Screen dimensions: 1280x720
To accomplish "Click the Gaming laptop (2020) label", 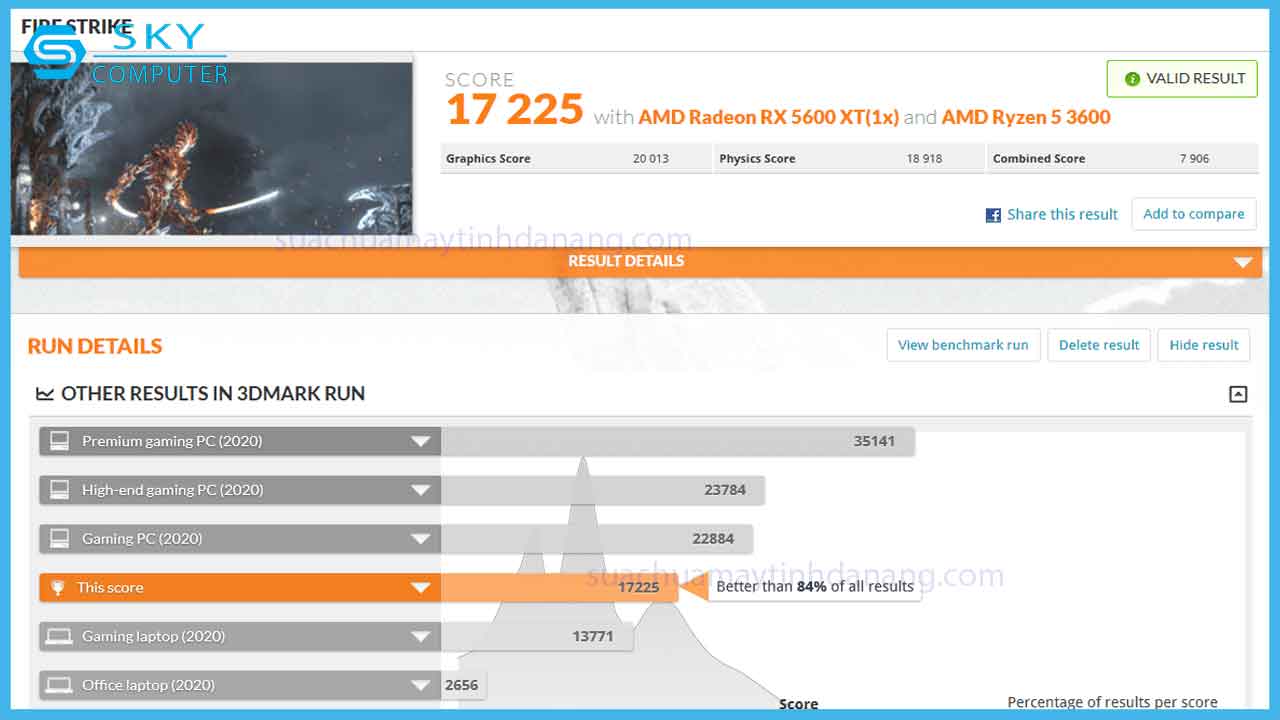I will coord(153,636).
